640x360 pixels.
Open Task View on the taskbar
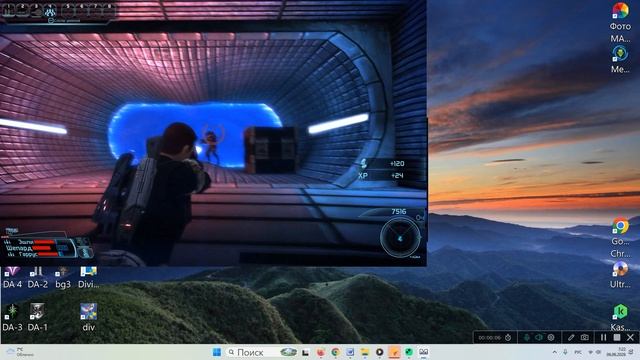pyautogui.click(x=305, y=352)
